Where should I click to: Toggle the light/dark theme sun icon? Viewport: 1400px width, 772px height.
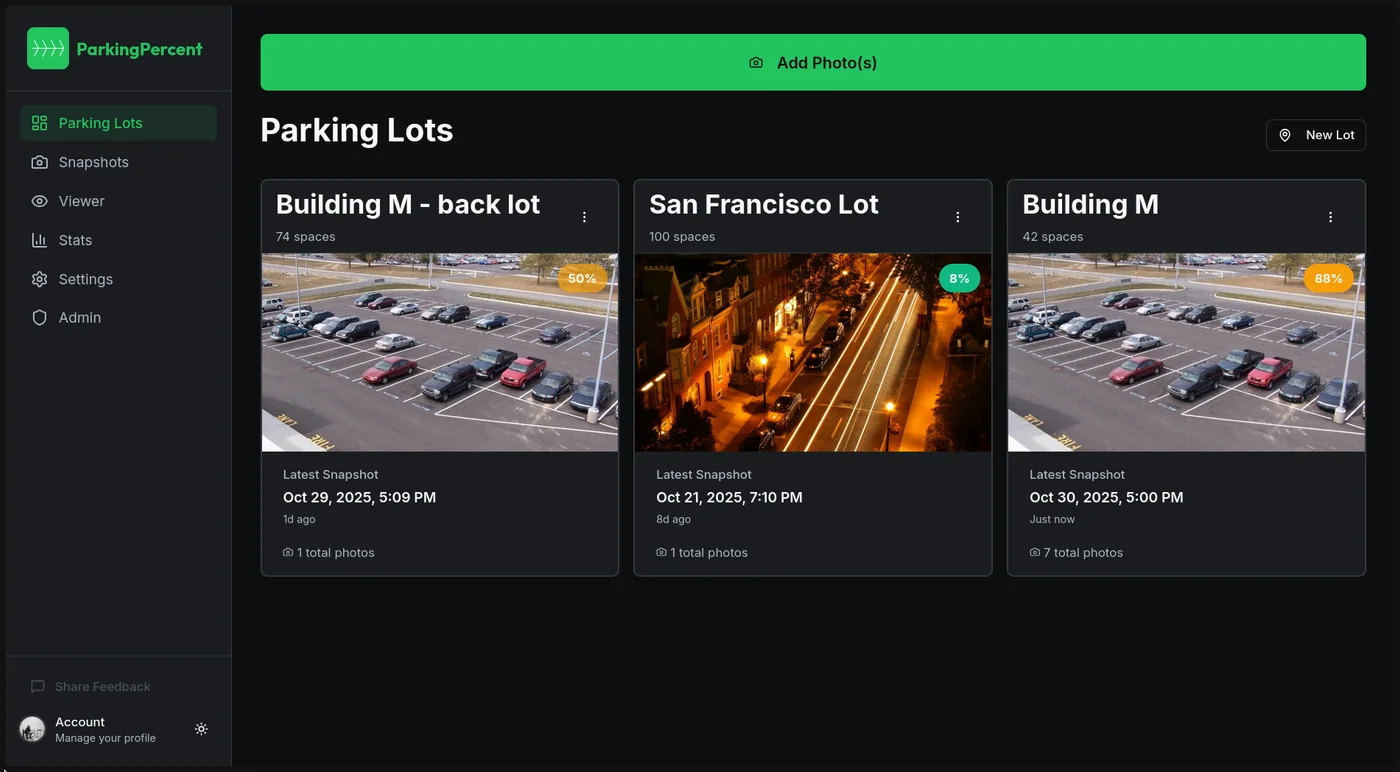201,729
